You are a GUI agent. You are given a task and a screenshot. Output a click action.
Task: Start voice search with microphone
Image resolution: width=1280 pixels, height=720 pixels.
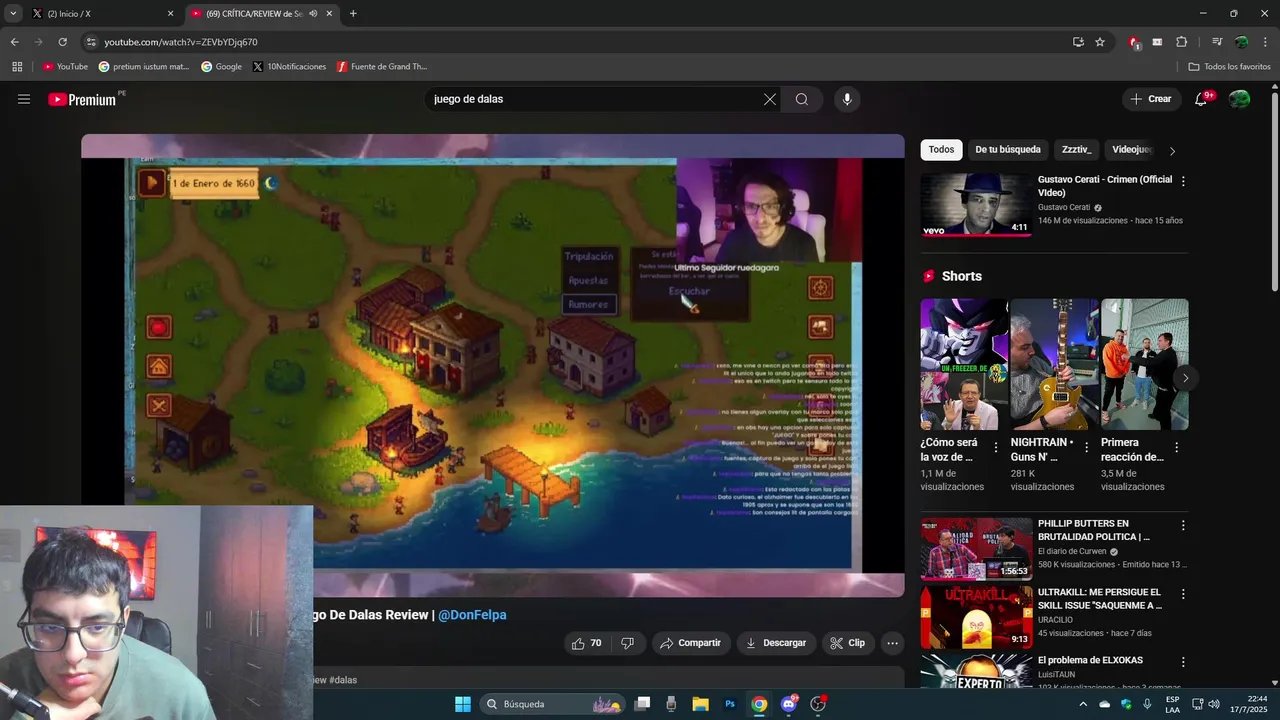(847, 99)
